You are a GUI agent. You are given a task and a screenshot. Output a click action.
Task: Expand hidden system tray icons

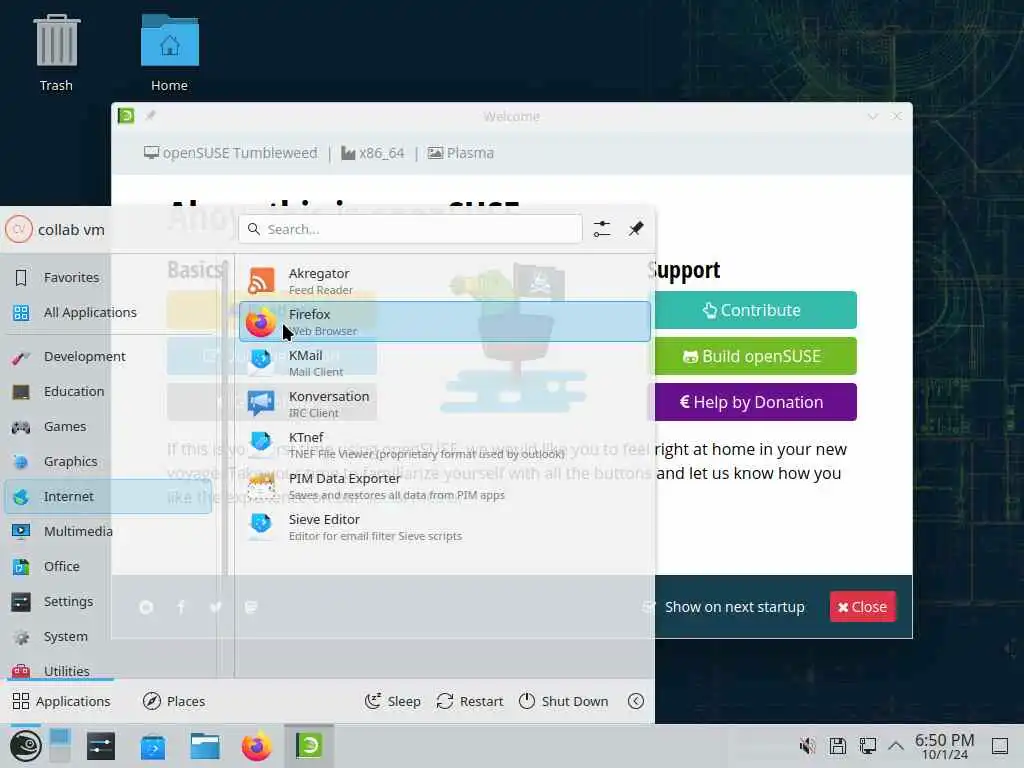click(x=896, y=746)
